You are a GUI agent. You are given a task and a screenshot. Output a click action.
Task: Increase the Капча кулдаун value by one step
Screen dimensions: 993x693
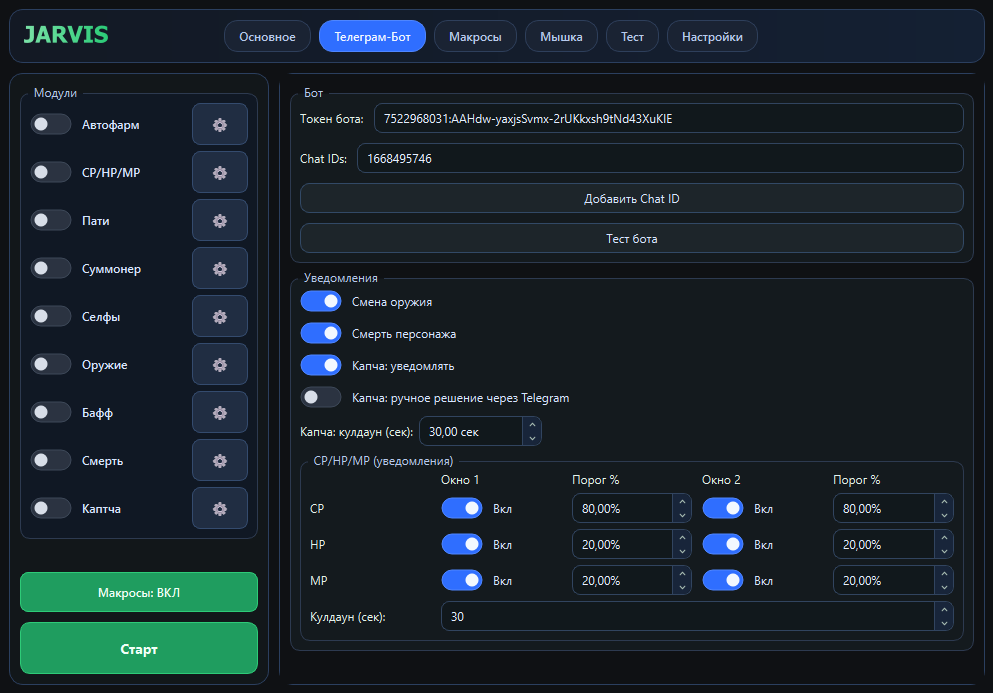532,424
